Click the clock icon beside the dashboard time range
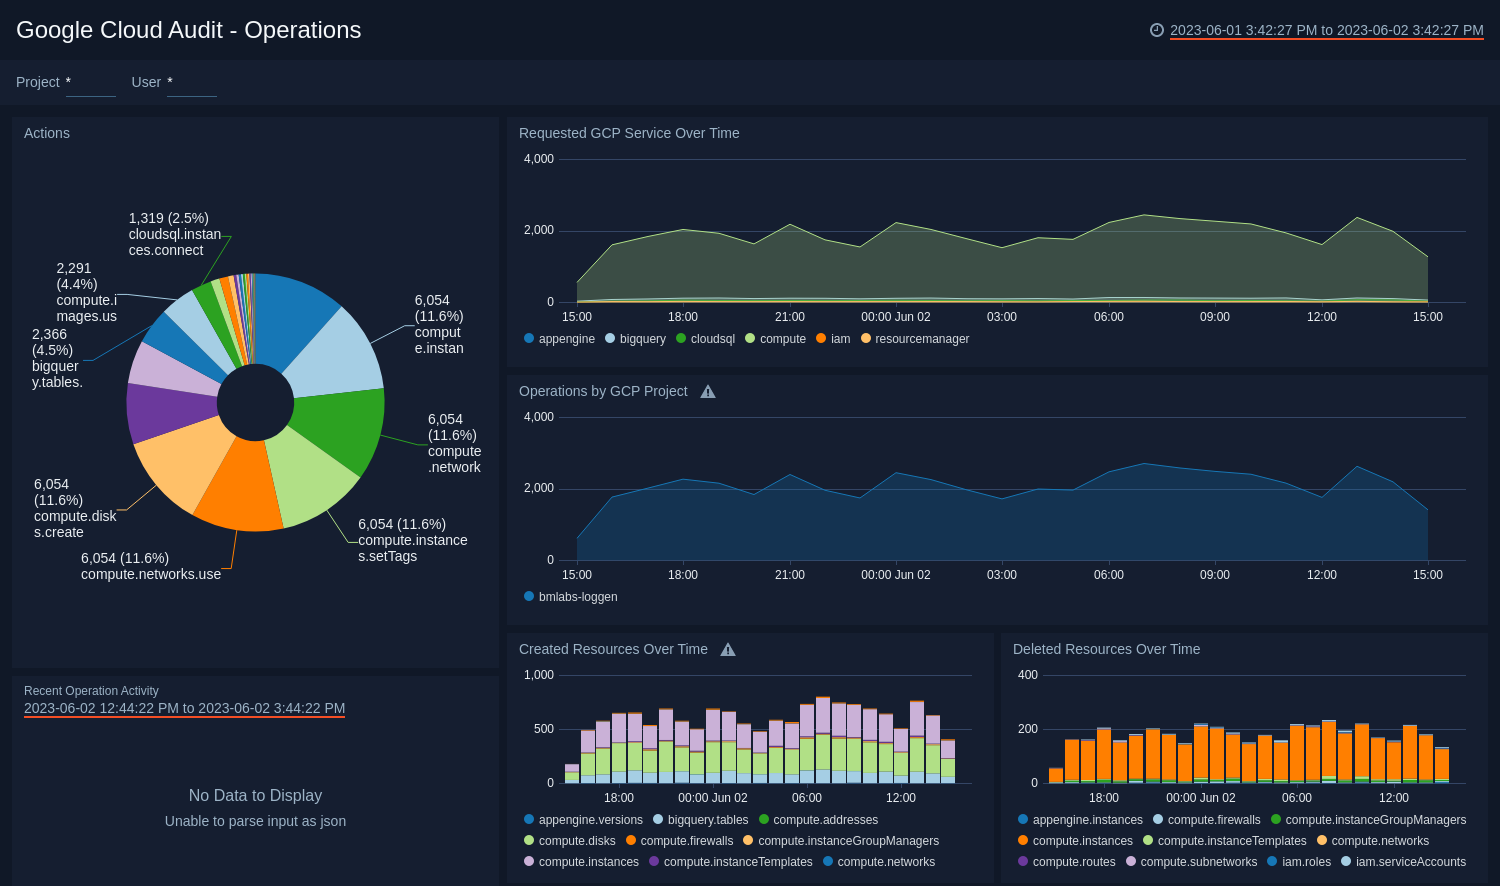Image resolution: width=1500 pixels, height=886 pixels. click(1158, 30)
